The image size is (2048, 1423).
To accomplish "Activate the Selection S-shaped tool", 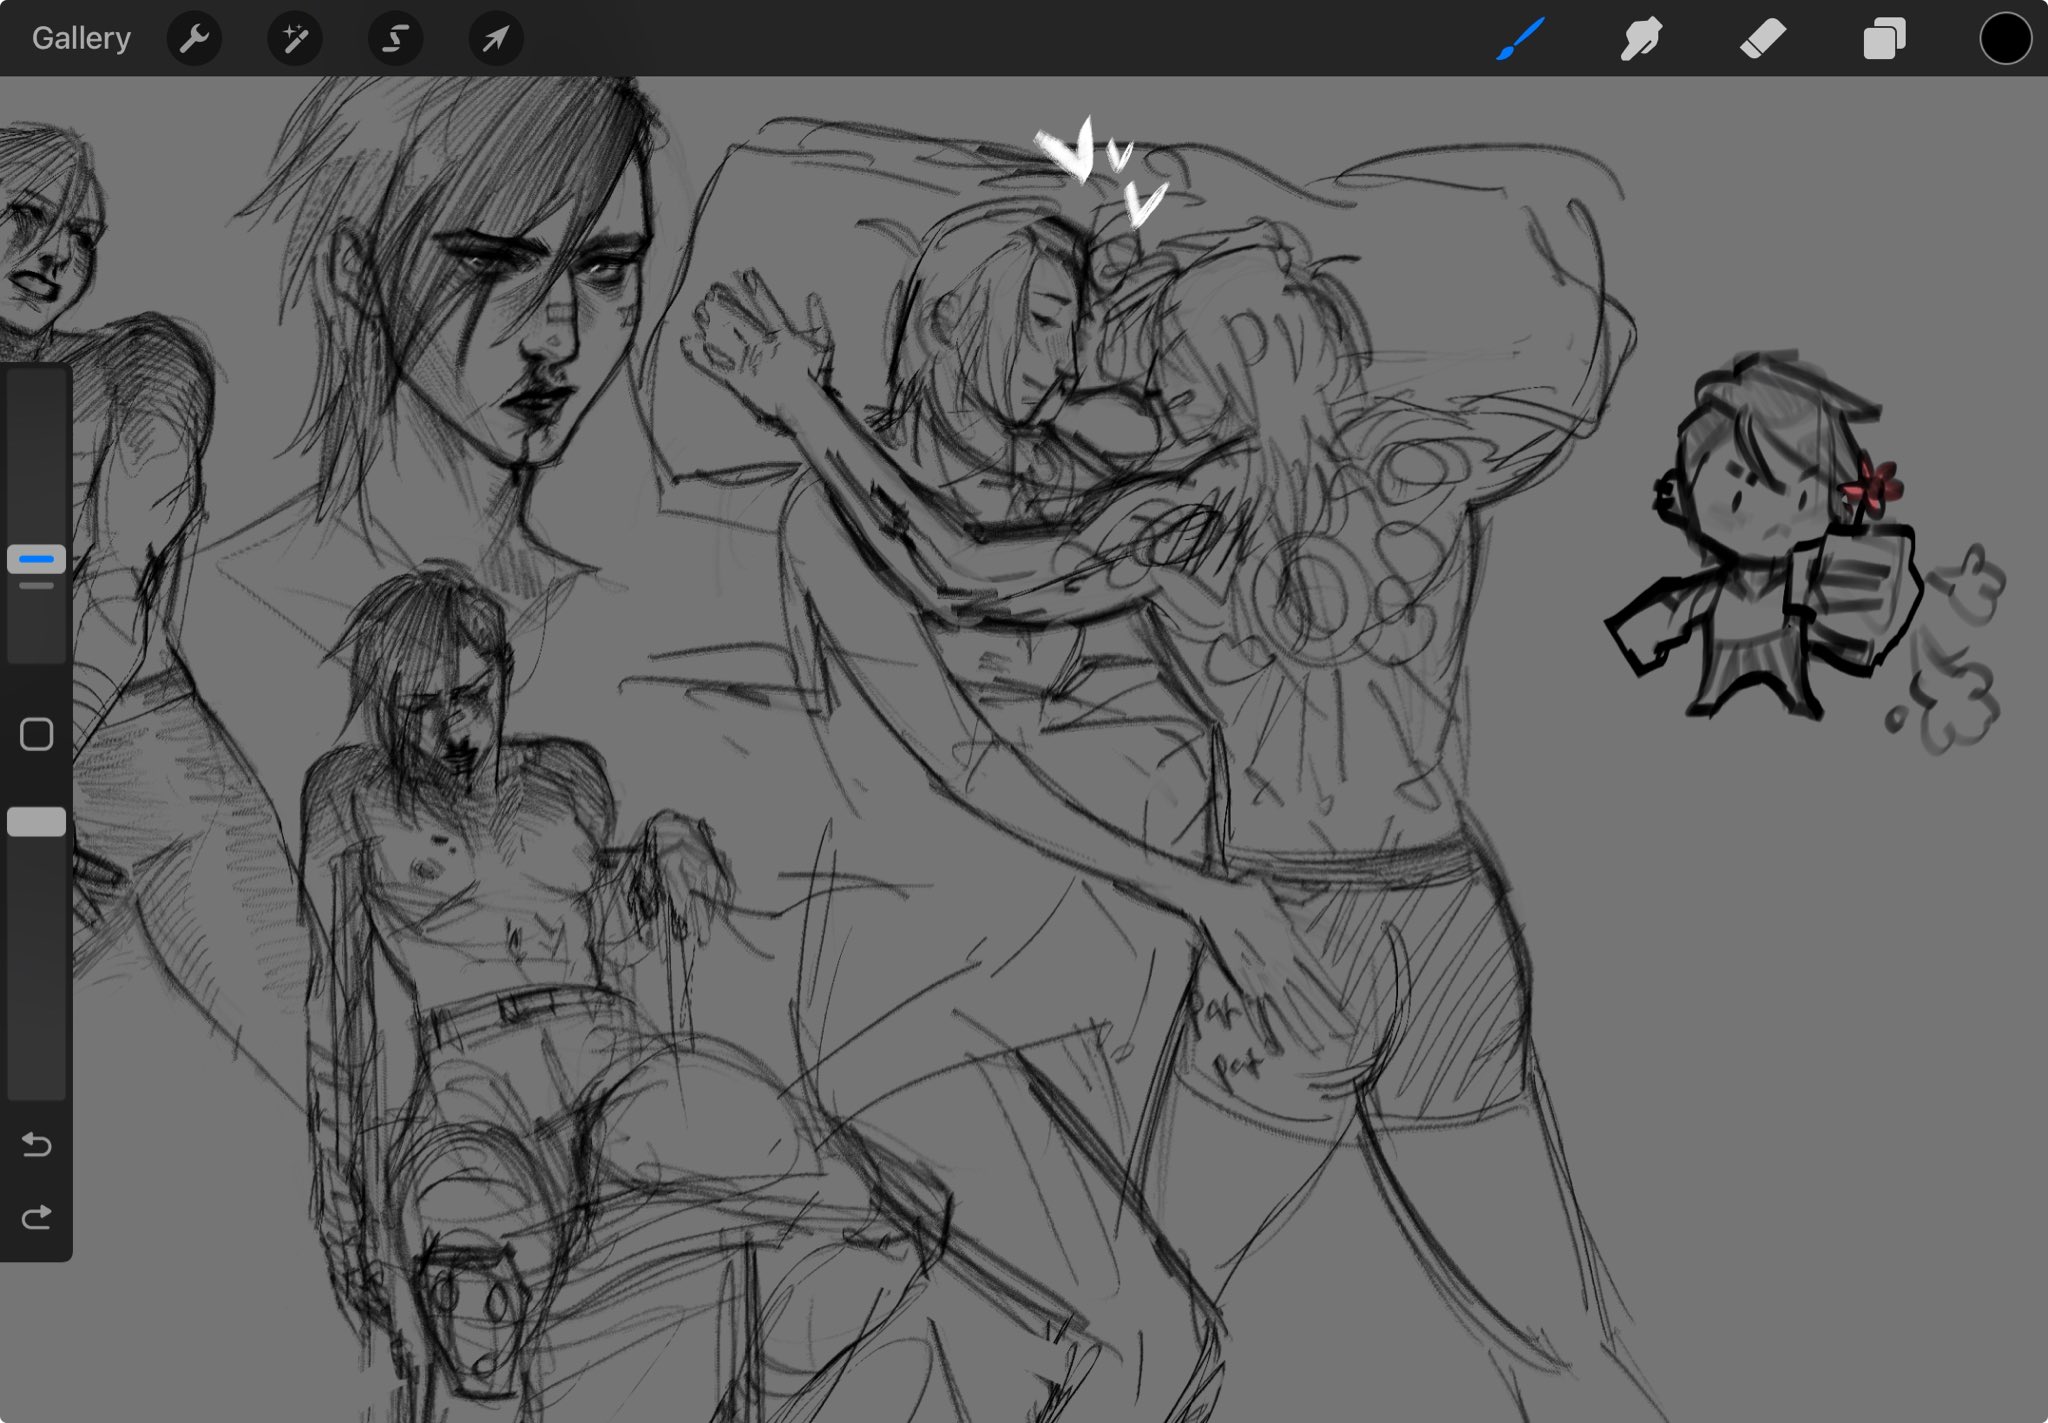I will tap(395, 39).
